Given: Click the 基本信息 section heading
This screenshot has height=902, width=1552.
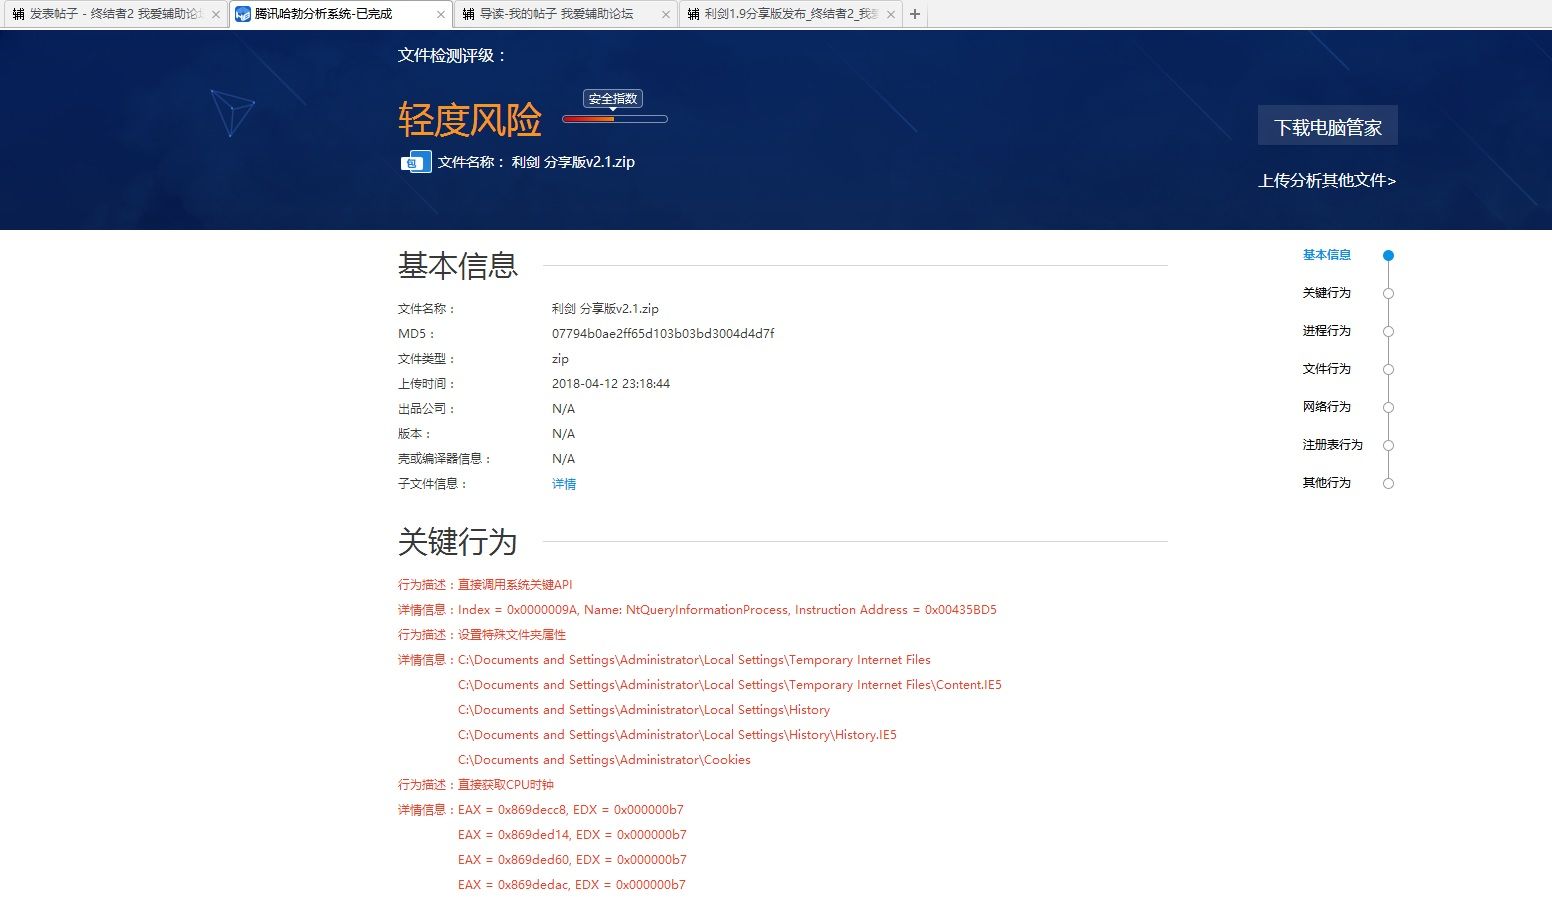Looking at the screenshot, I should 458,265.
